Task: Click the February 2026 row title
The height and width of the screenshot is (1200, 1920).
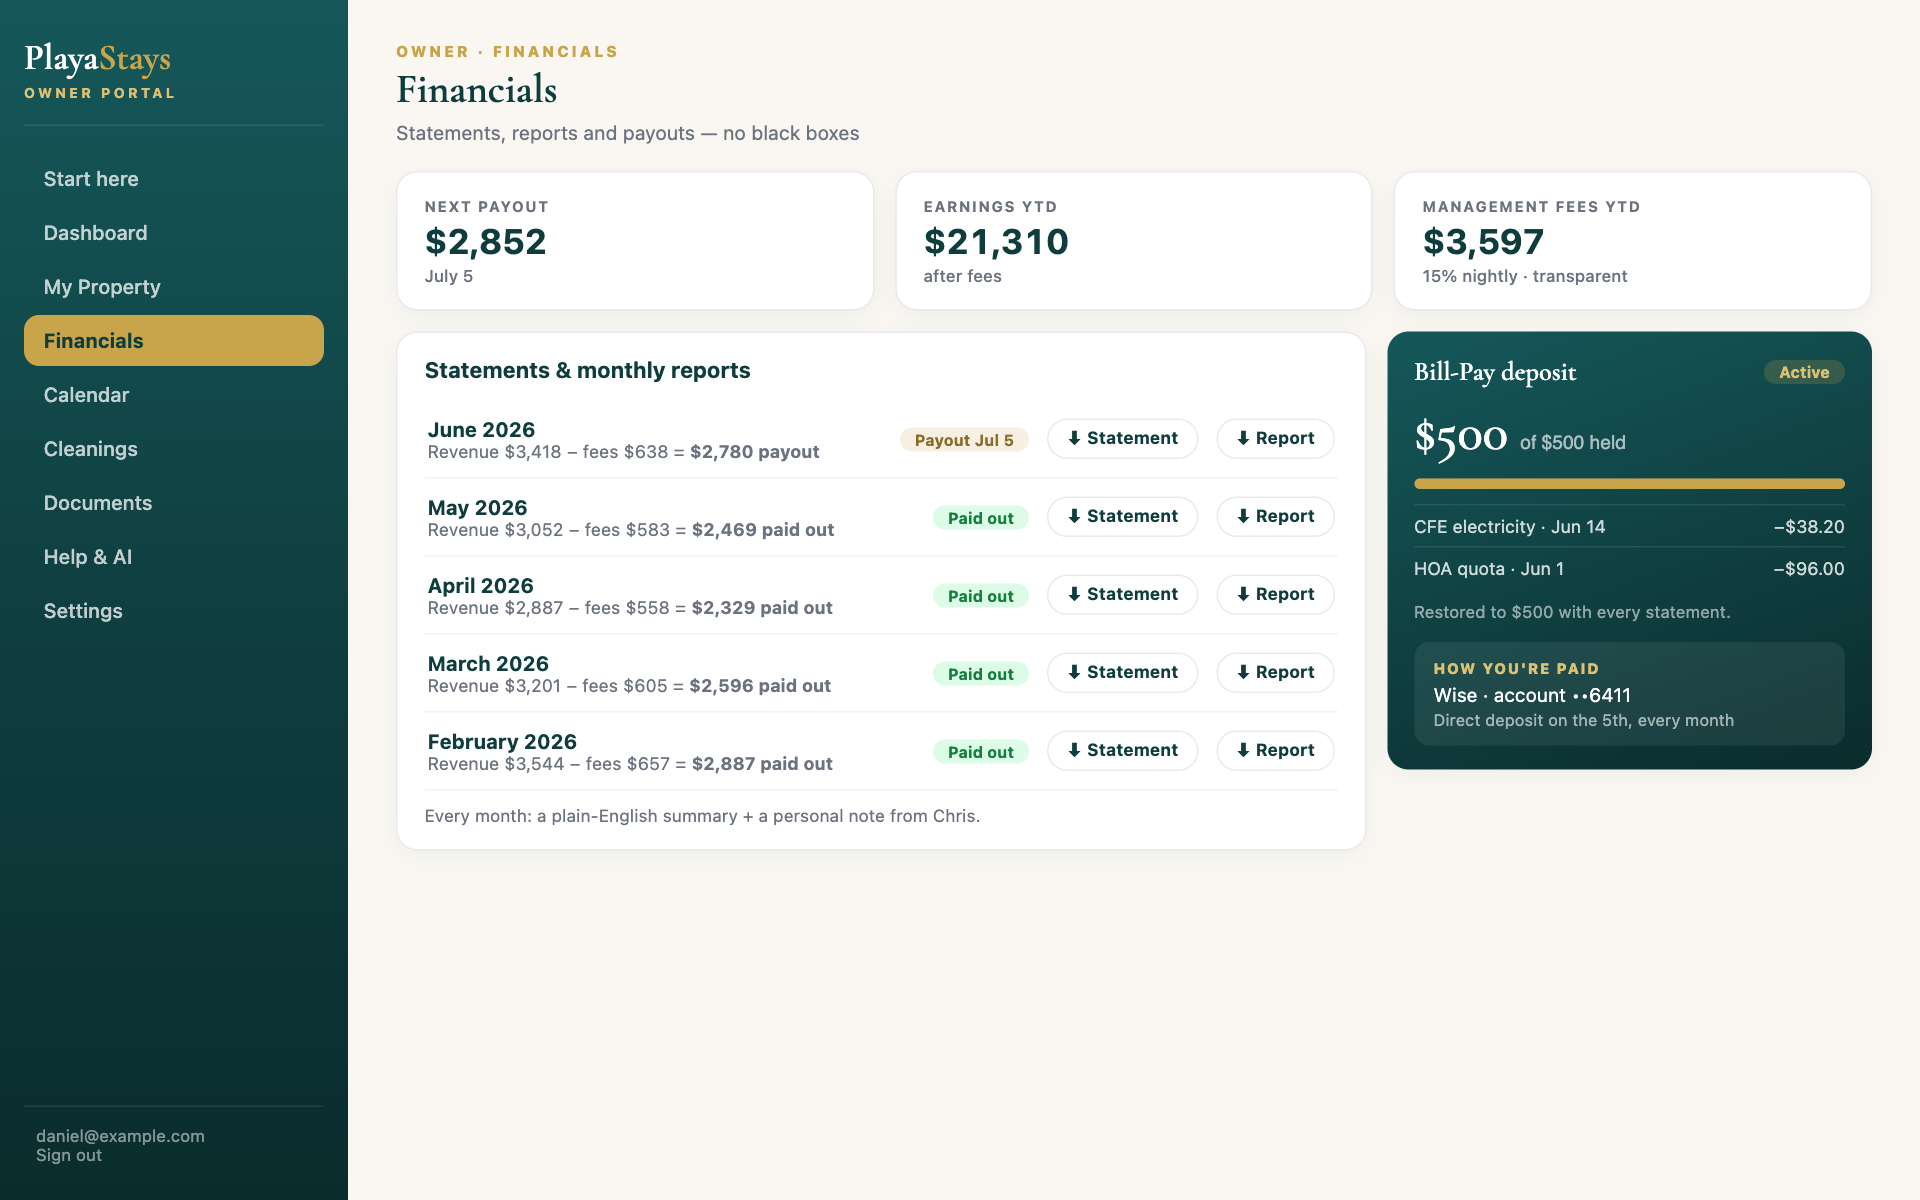Action: click(x=502, y=742)
